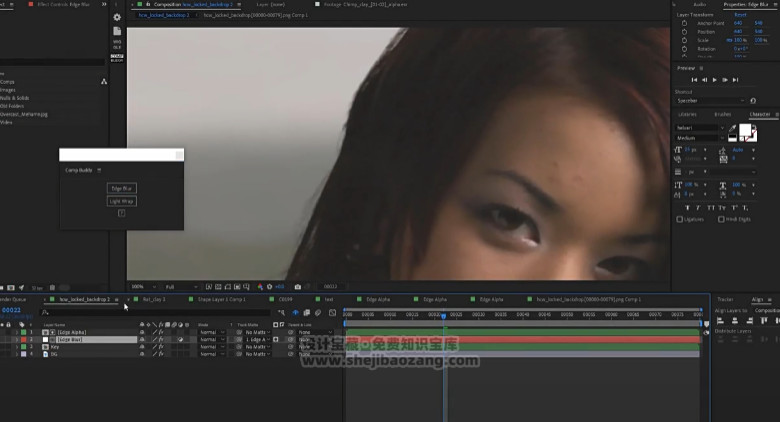The image size is (780, 422).
Task: Expand the Key layer
Action: (x=16, y=347)
